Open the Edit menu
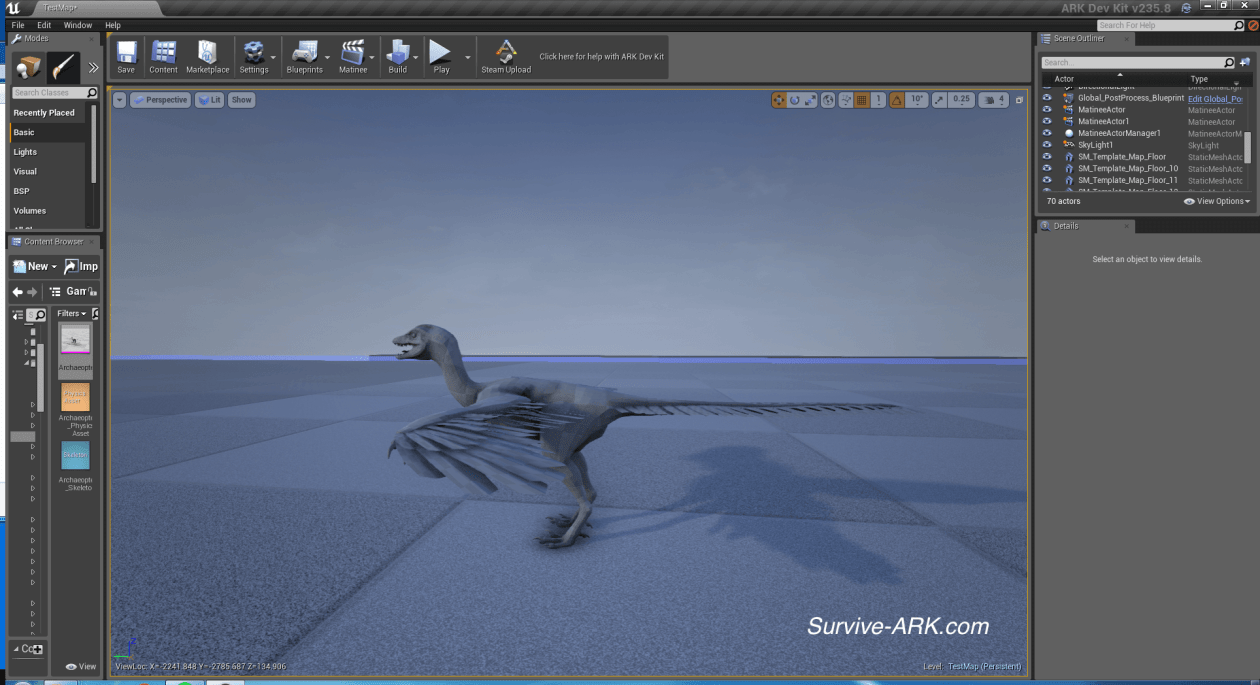1260x685 pixels. (44, 25)
